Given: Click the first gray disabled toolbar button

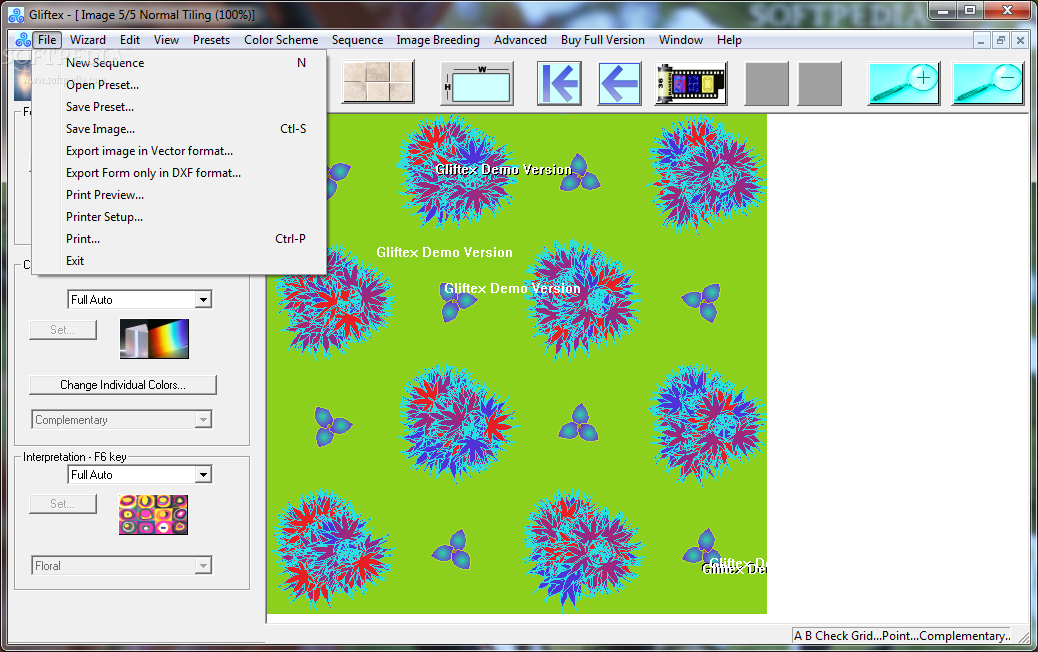Looking at the screenshot, I should [x=767, y=83].
